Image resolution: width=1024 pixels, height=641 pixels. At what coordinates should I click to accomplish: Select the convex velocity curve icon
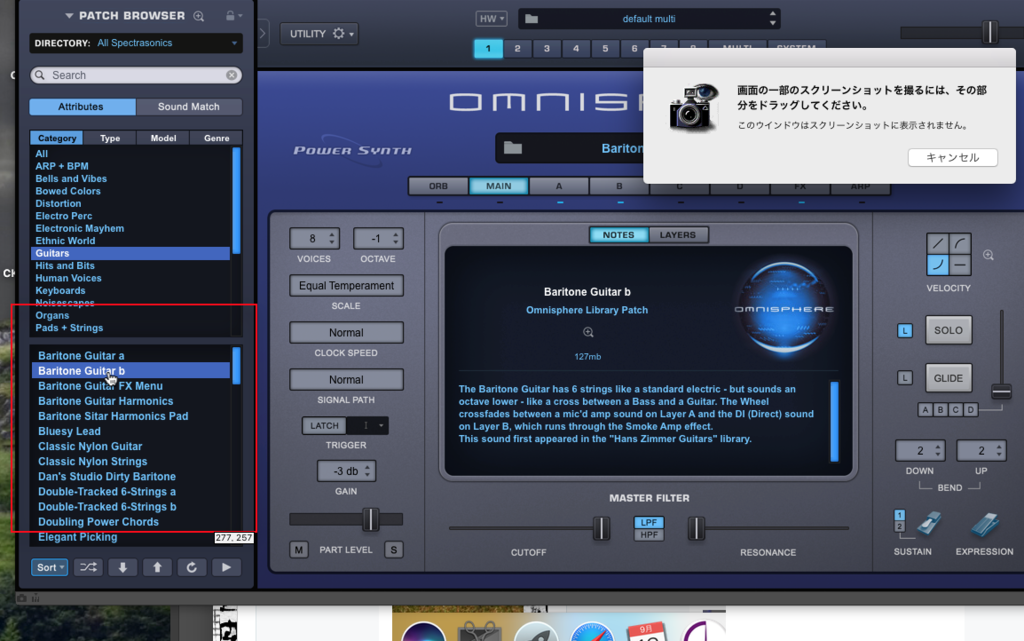pyautogui.click(x=959, y=244)
